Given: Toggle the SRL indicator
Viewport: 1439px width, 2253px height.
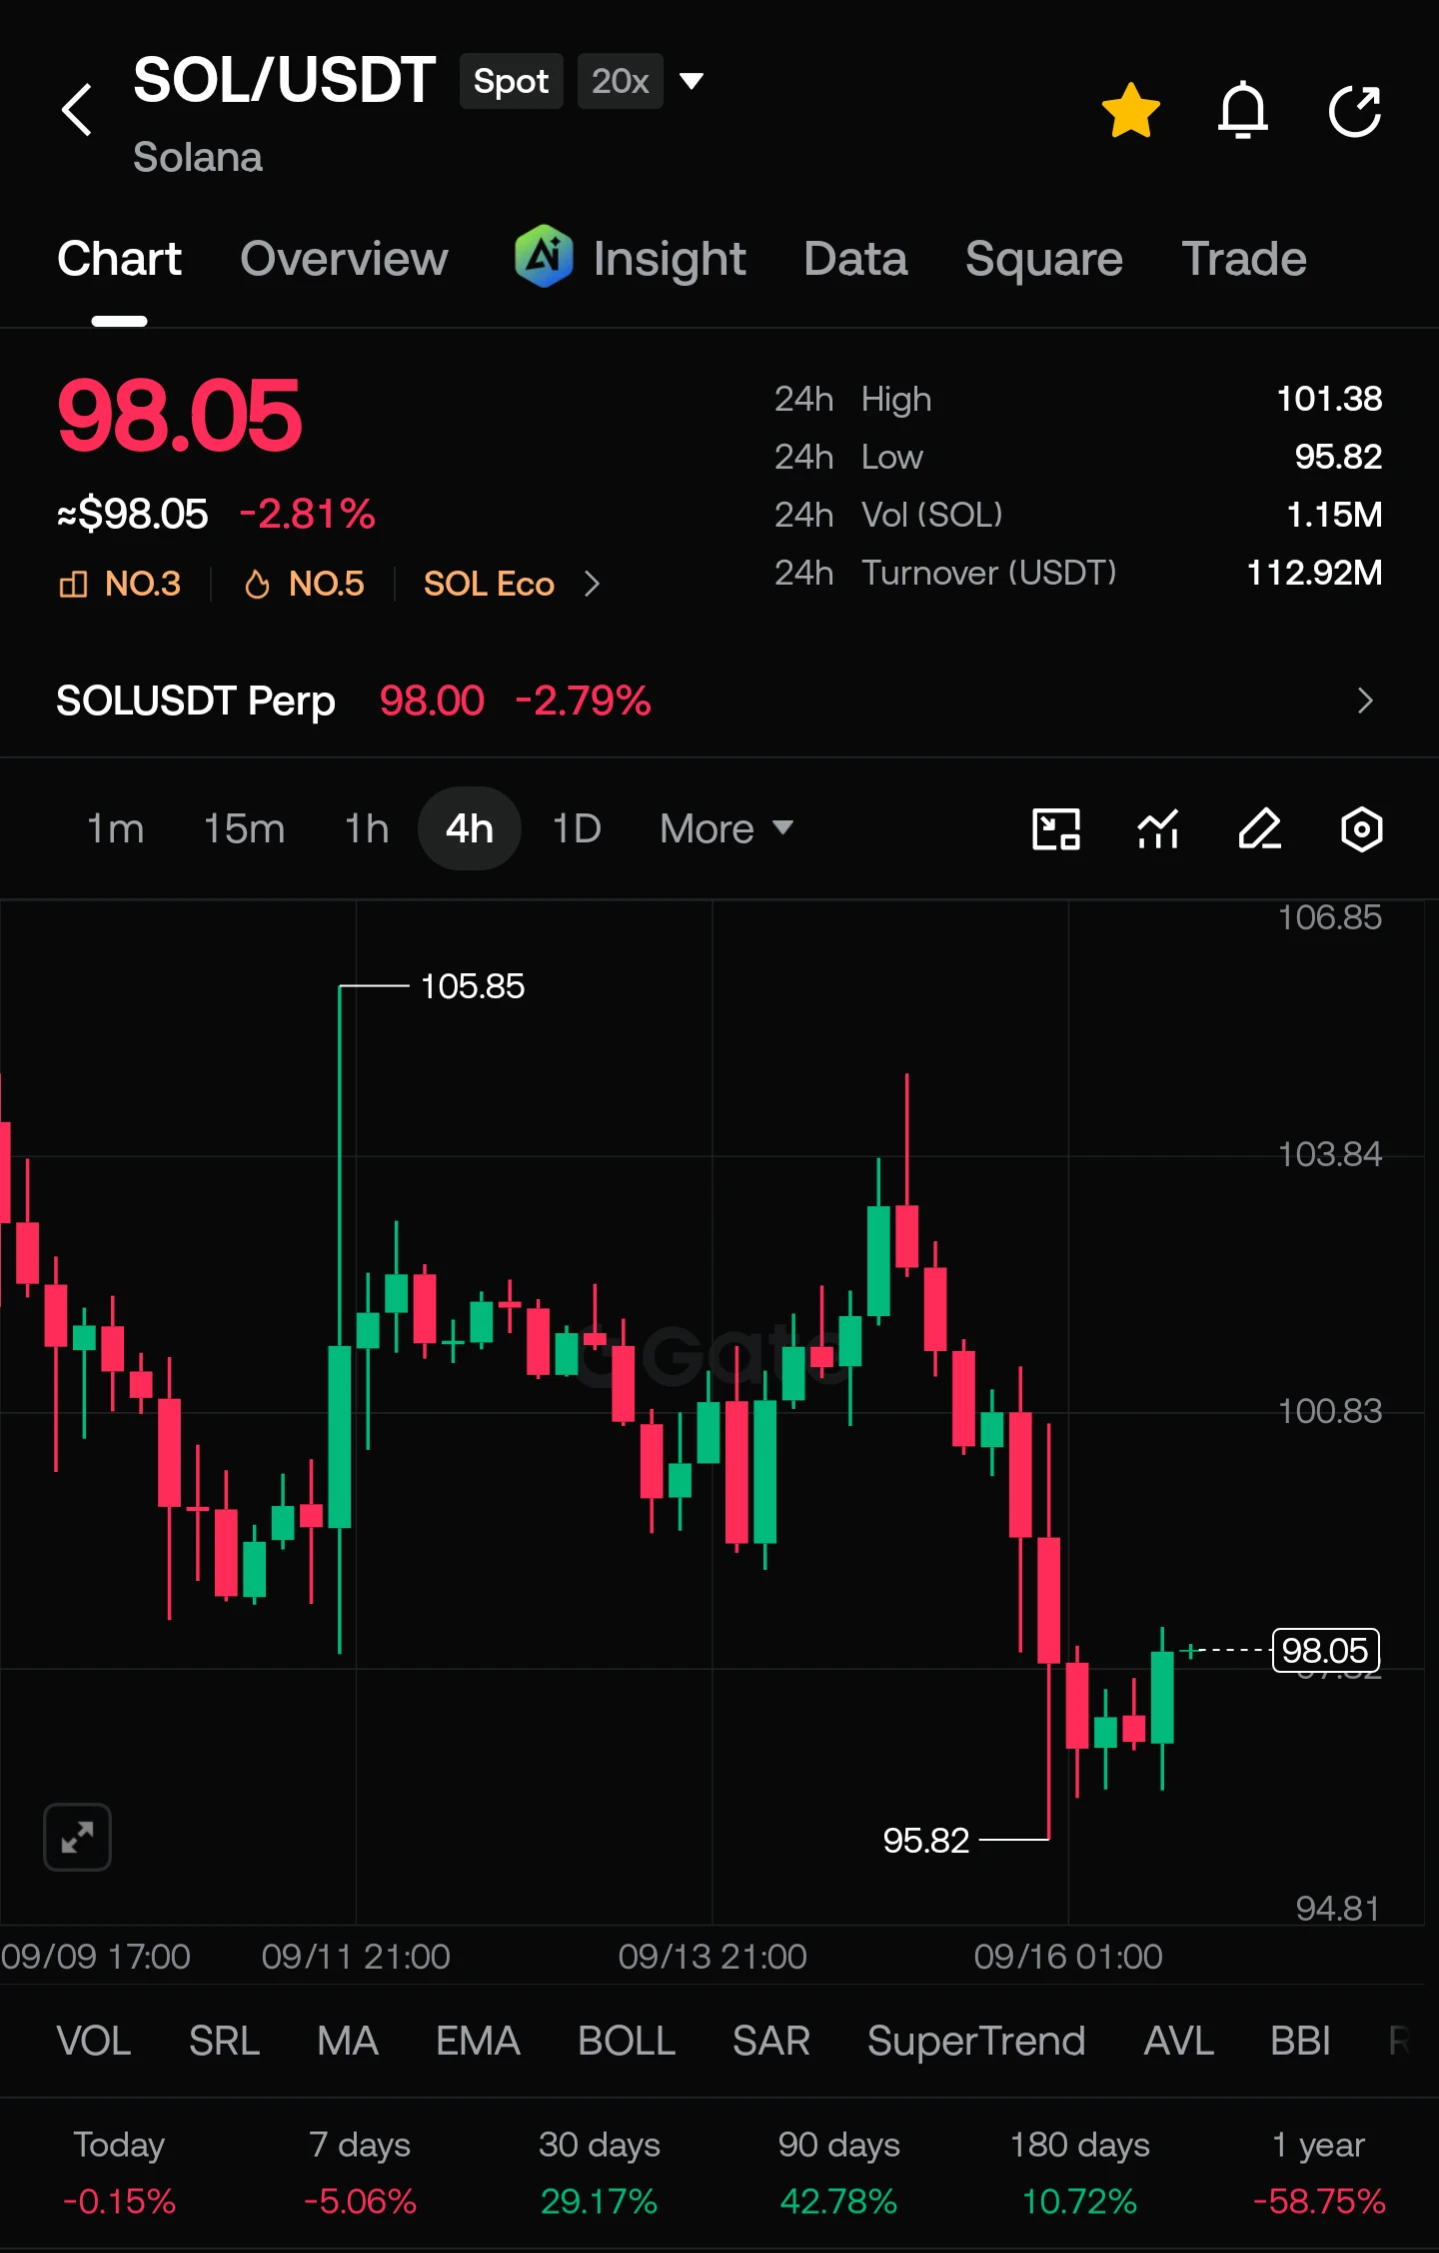Looking at the screenshot, I should point(224,2041).
